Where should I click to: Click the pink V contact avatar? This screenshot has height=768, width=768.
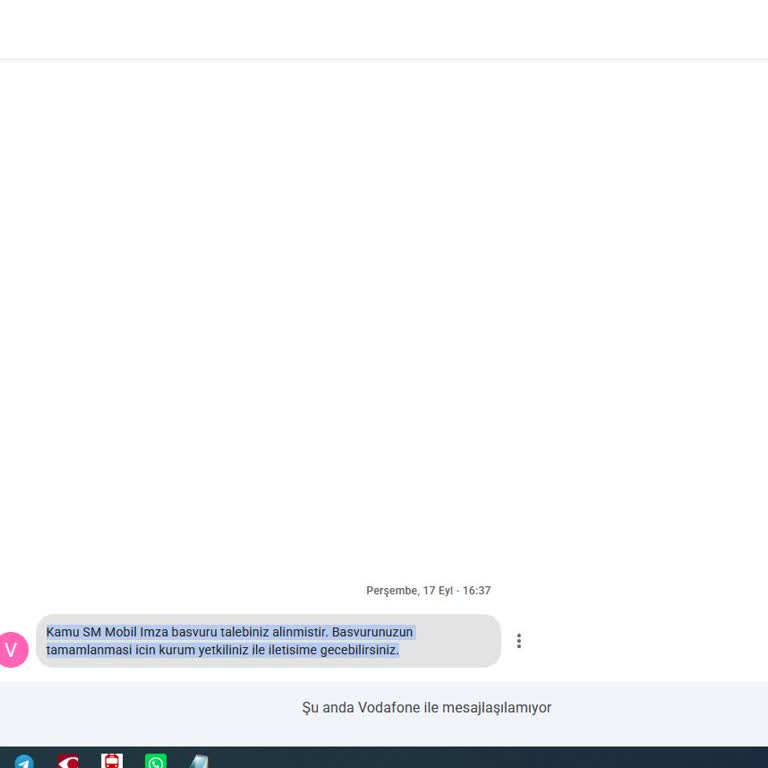click(12, 649)
